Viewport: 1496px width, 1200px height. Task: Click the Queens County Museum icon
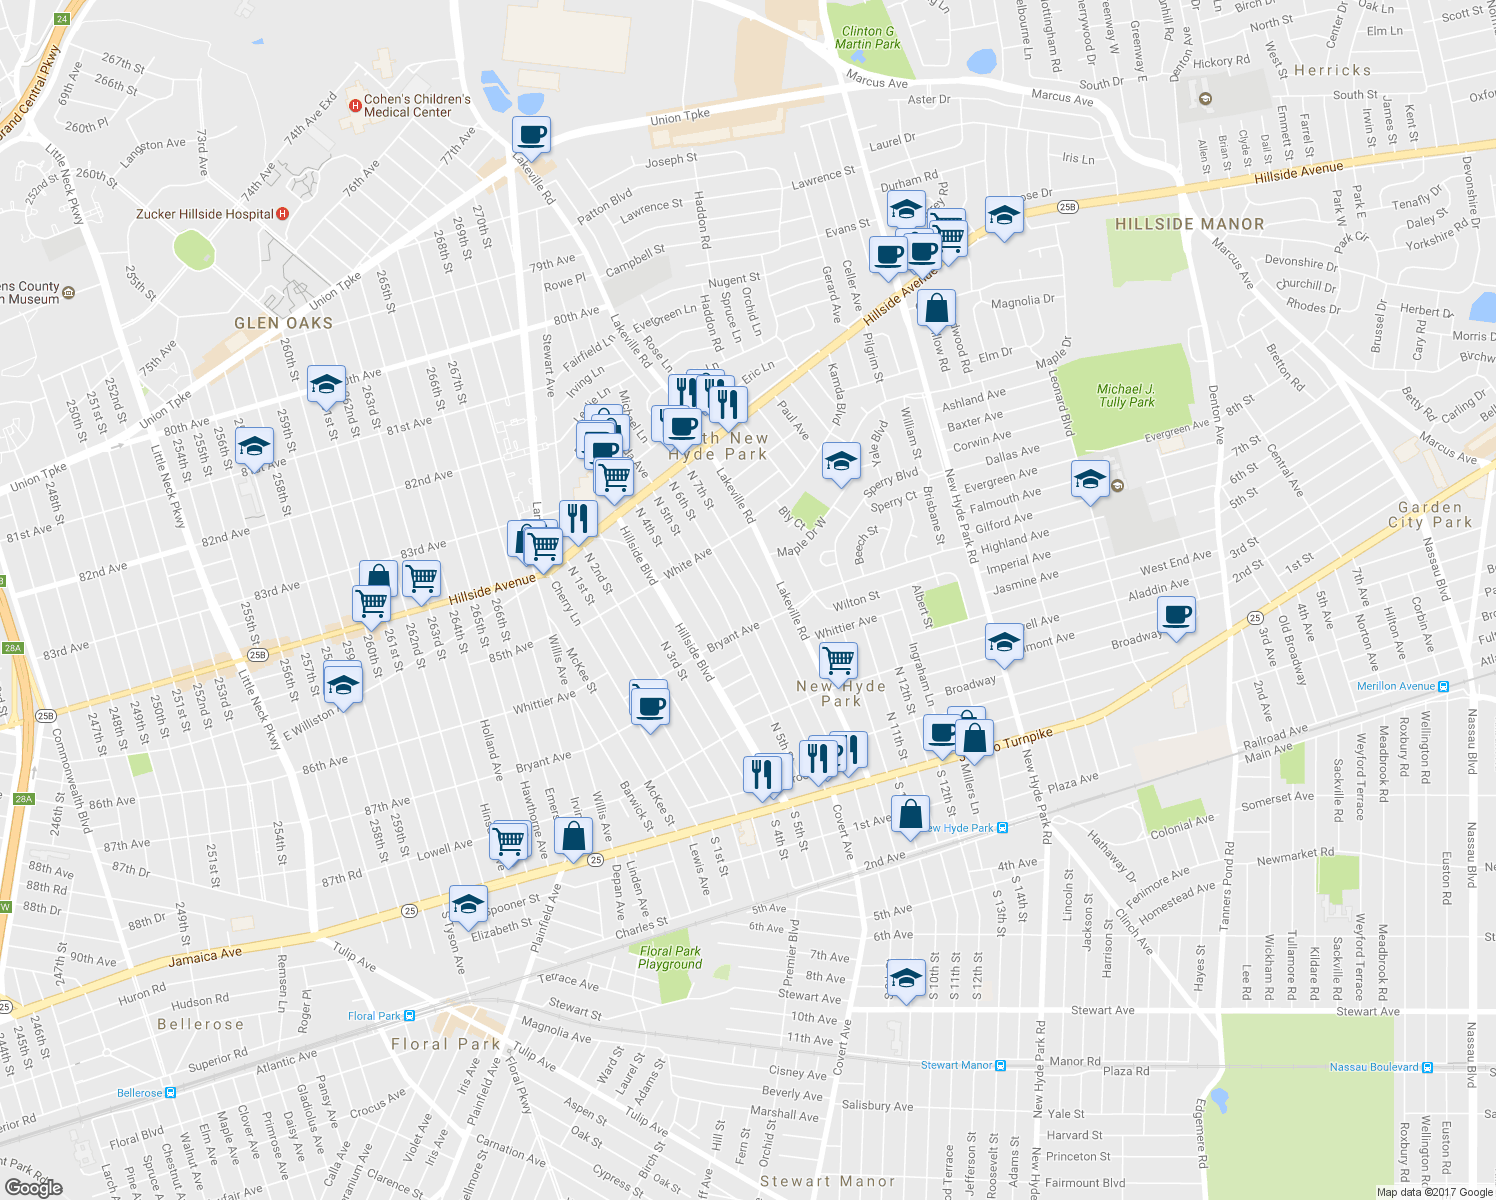coord(68,292)
